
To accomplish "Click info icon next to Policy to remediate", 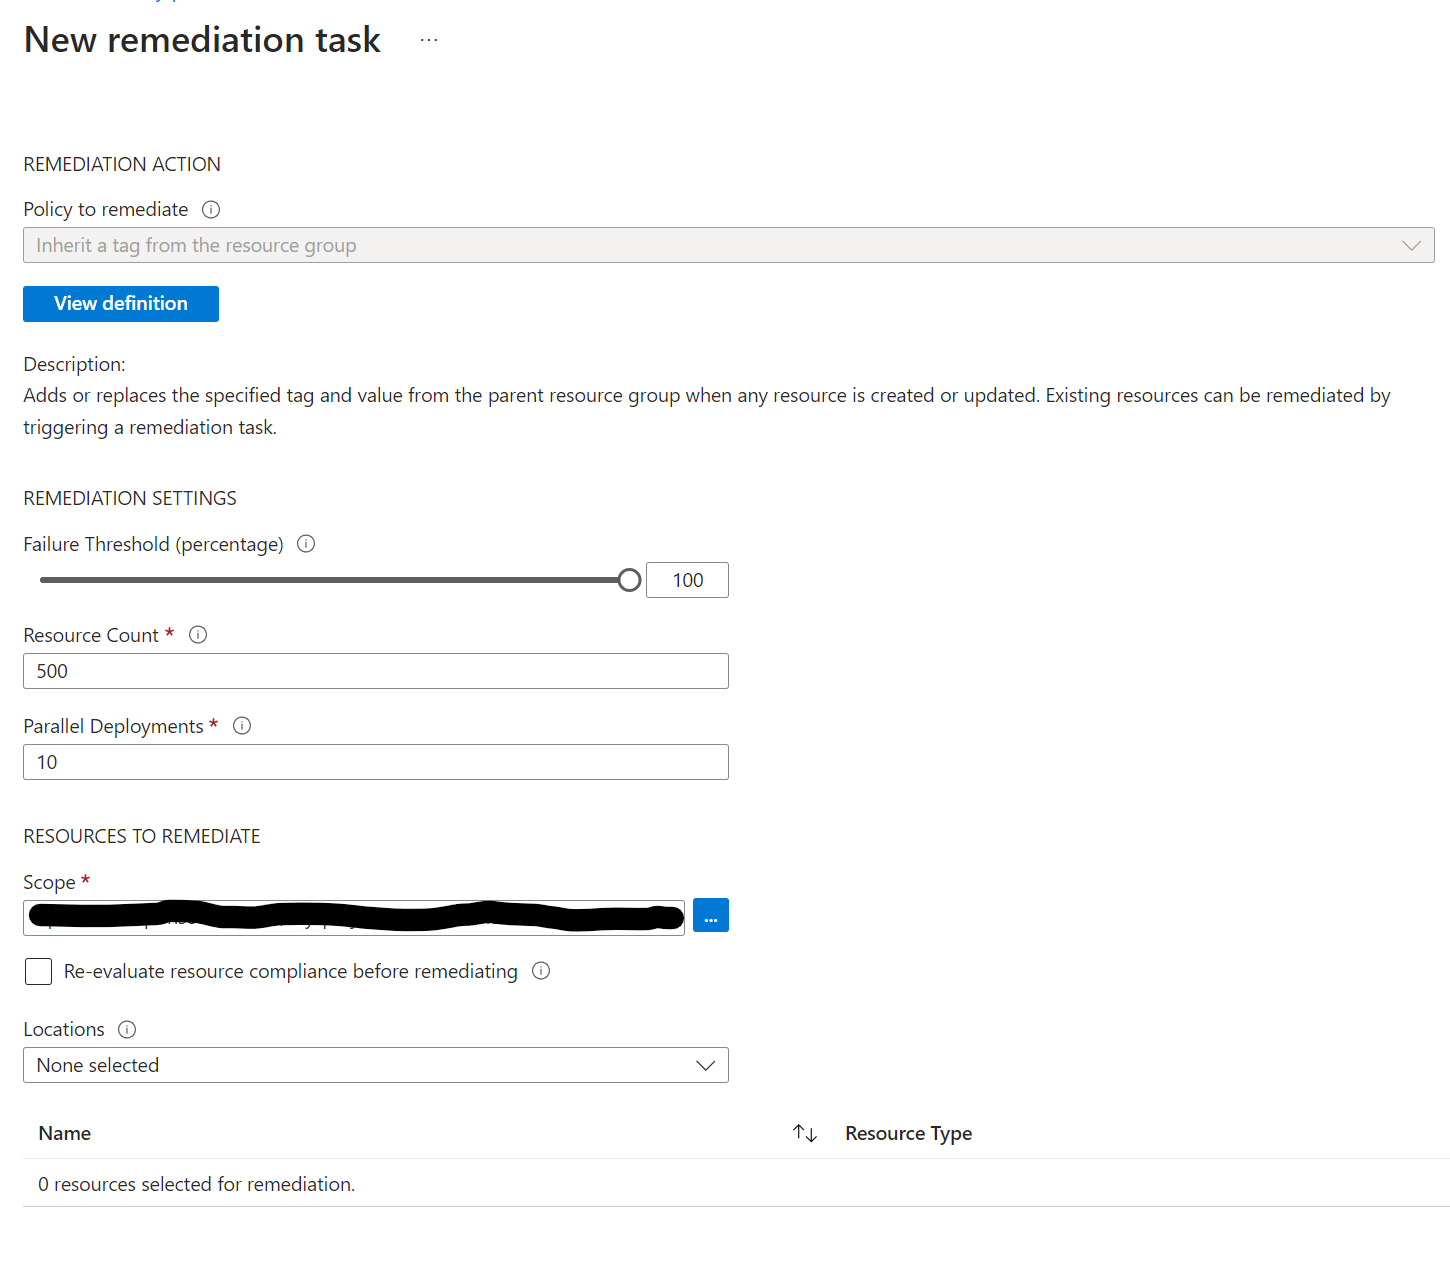I will [211, 209].
